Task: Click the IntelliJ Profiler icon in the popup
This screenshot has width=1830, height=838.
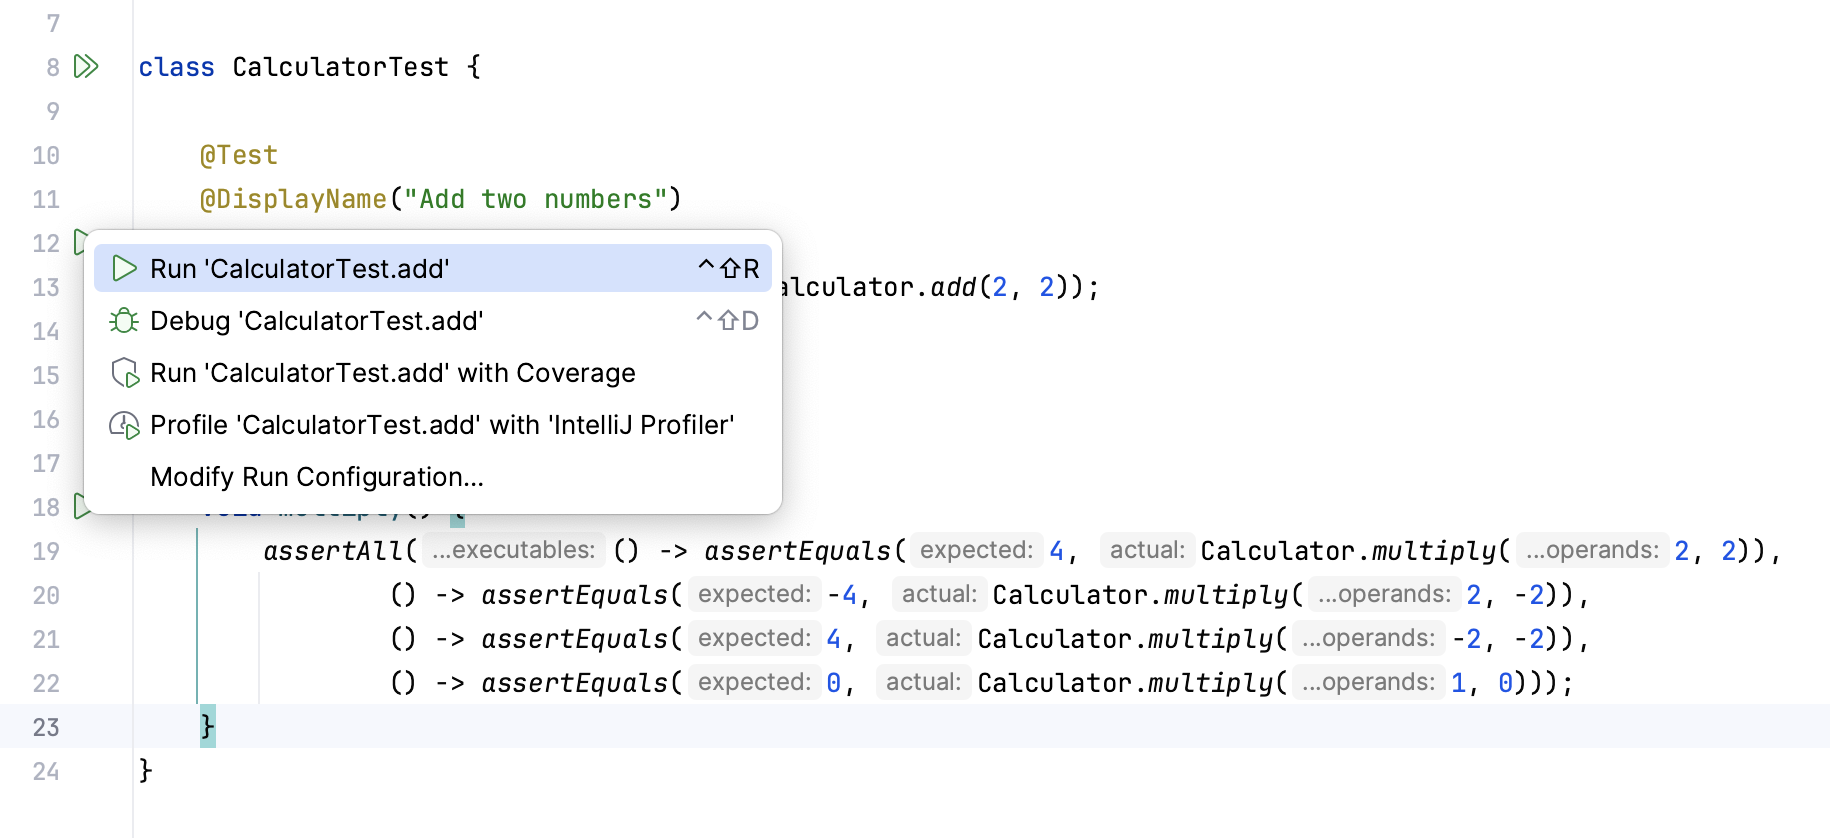Action: point(124,425)
